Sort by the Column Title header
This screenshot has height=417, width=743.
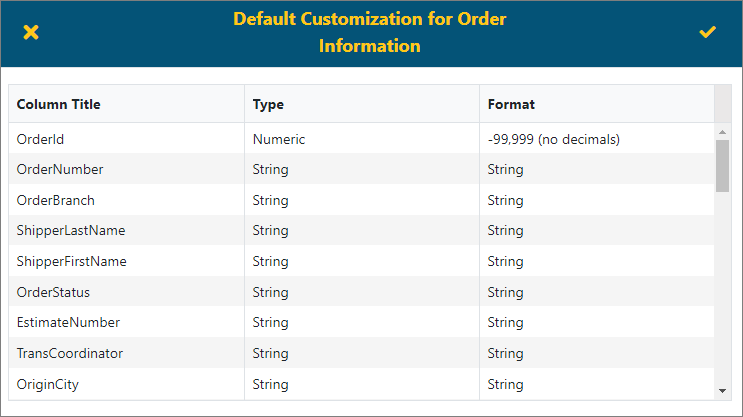point(59,104)
